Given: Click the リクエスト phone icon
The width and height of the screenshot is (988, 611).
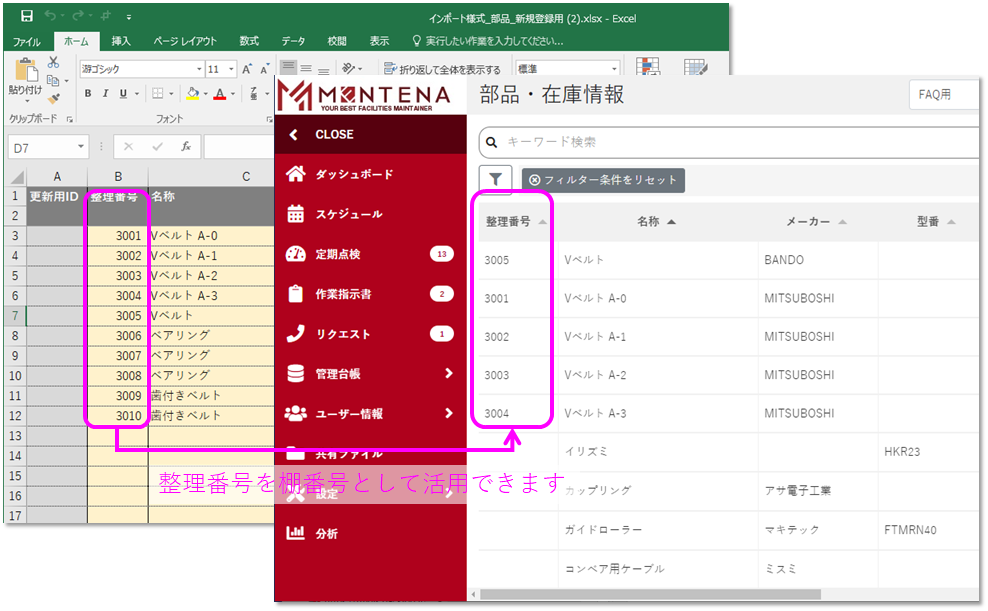Looking at the screenshot, I should (x=295, y=334).
